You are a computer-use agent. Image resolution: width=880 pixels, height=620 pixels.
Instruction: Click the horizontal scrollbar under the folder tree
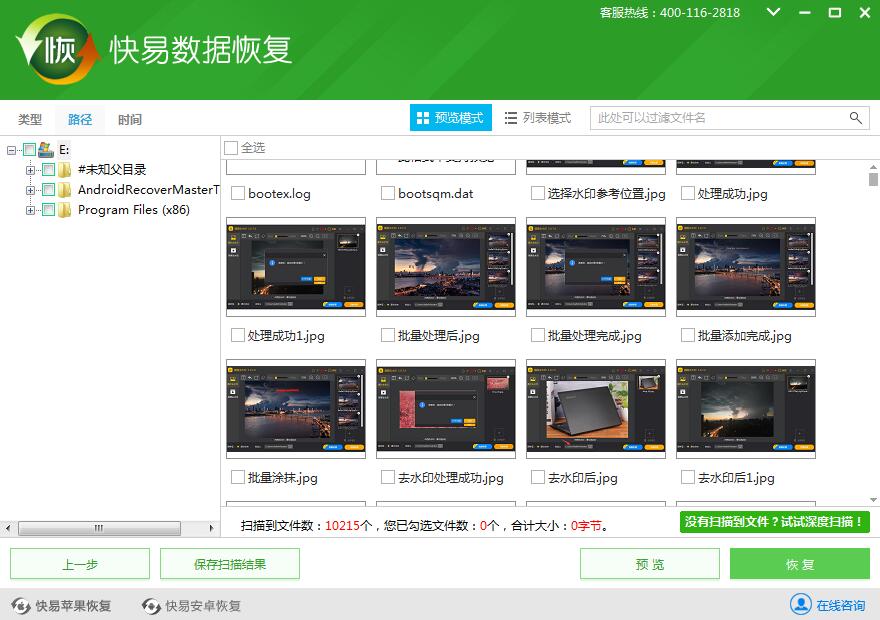100,528
